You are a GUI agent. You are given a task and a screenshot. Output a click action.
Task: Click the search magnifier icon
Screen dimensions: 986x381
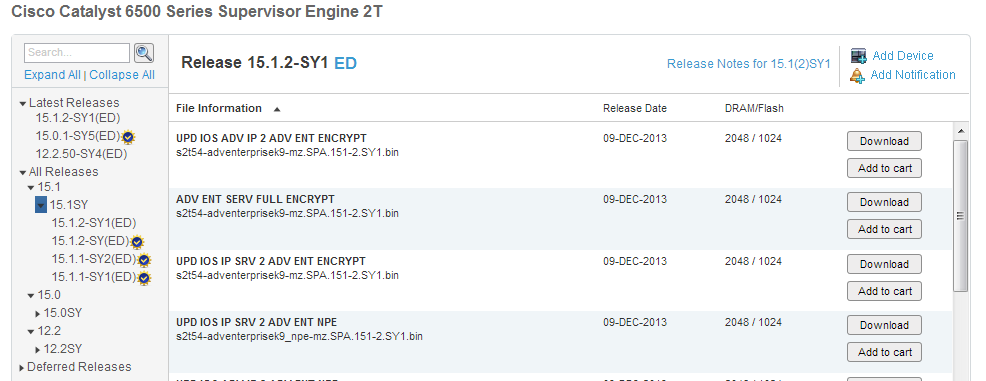pyautogui.click(x=144, y=53)
